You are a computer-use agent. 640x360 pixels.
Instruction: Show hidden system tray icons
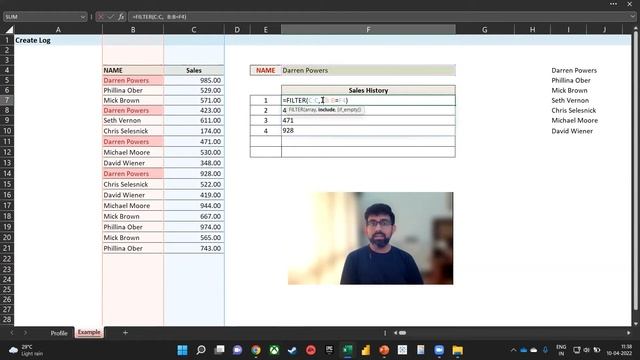513,350
